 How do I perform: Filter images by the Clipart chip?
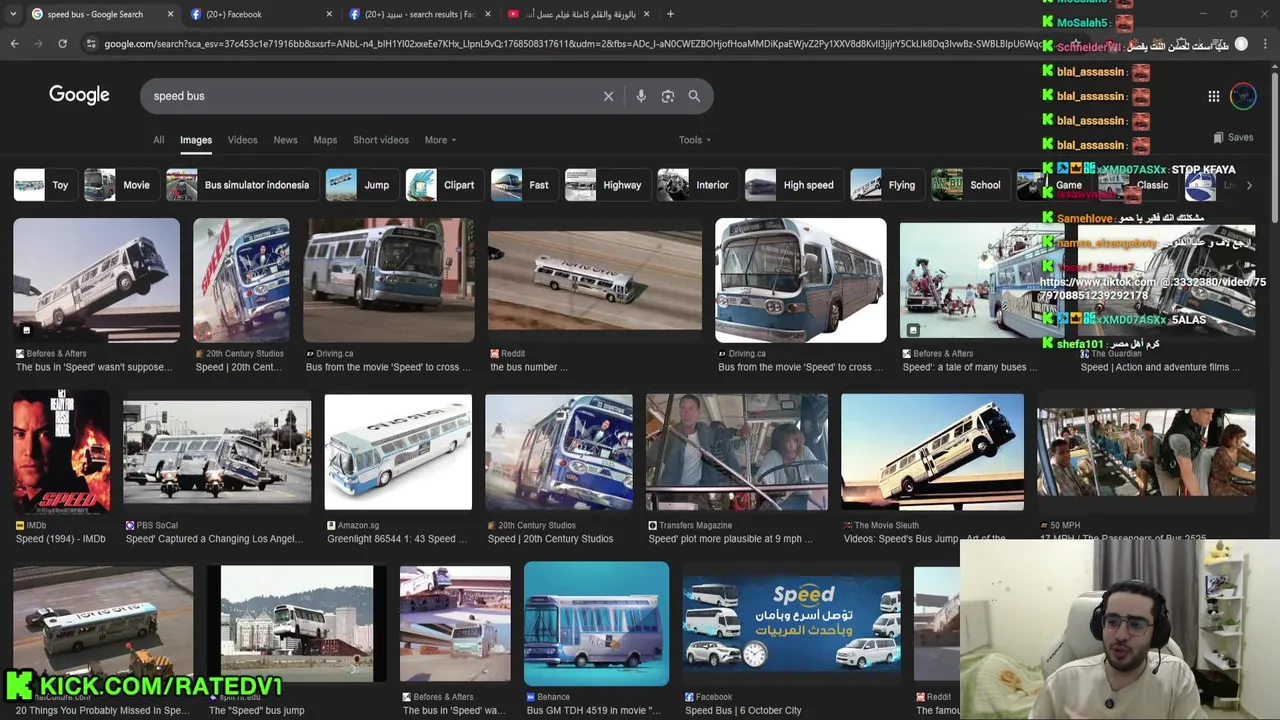[x=443, y=185]
